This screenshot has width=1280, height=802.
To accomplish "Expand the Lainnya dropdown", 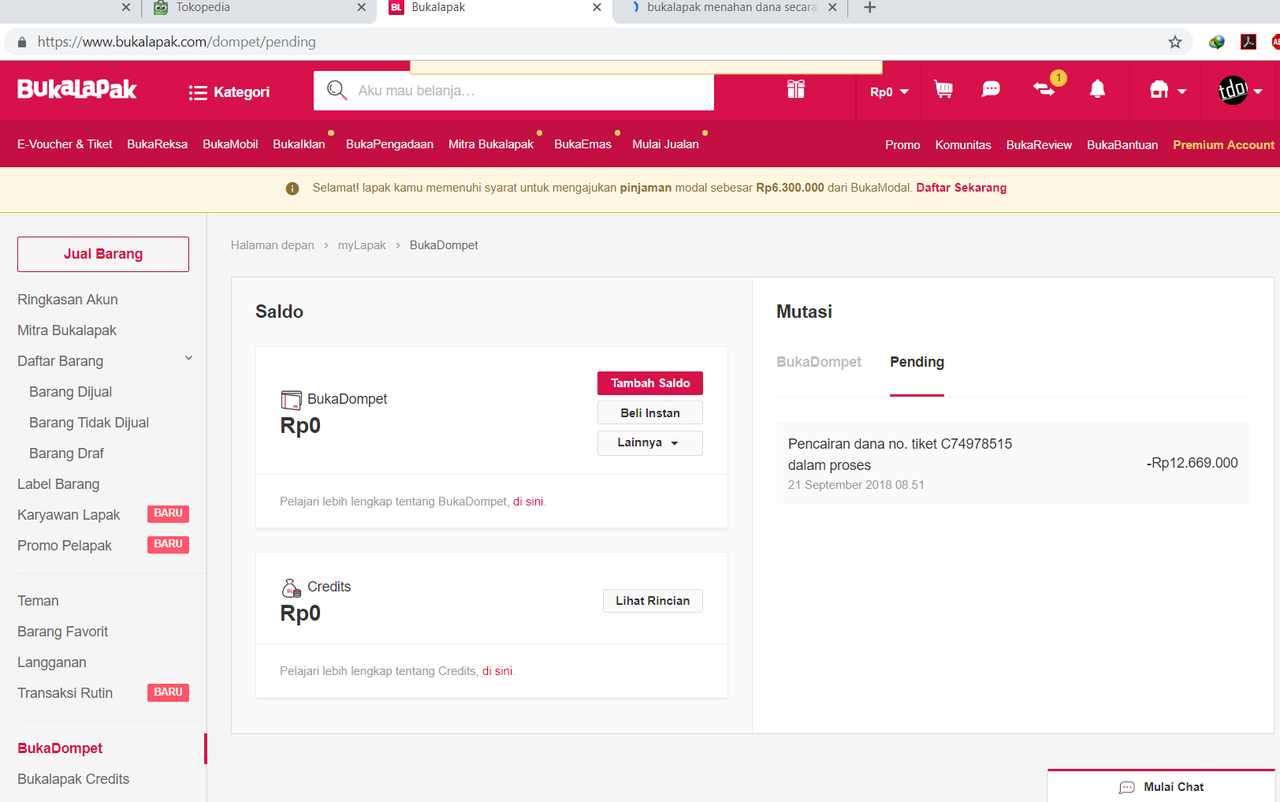I will (650, 443).
